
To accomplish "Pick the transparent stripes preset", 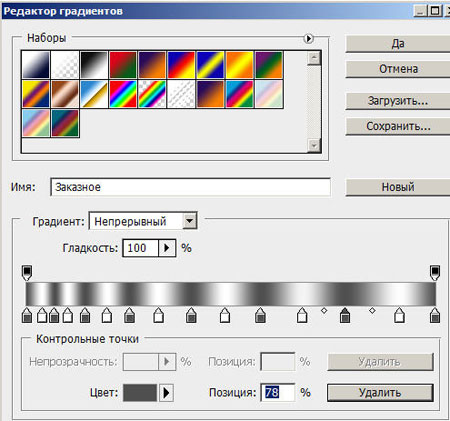I will 181,94.
